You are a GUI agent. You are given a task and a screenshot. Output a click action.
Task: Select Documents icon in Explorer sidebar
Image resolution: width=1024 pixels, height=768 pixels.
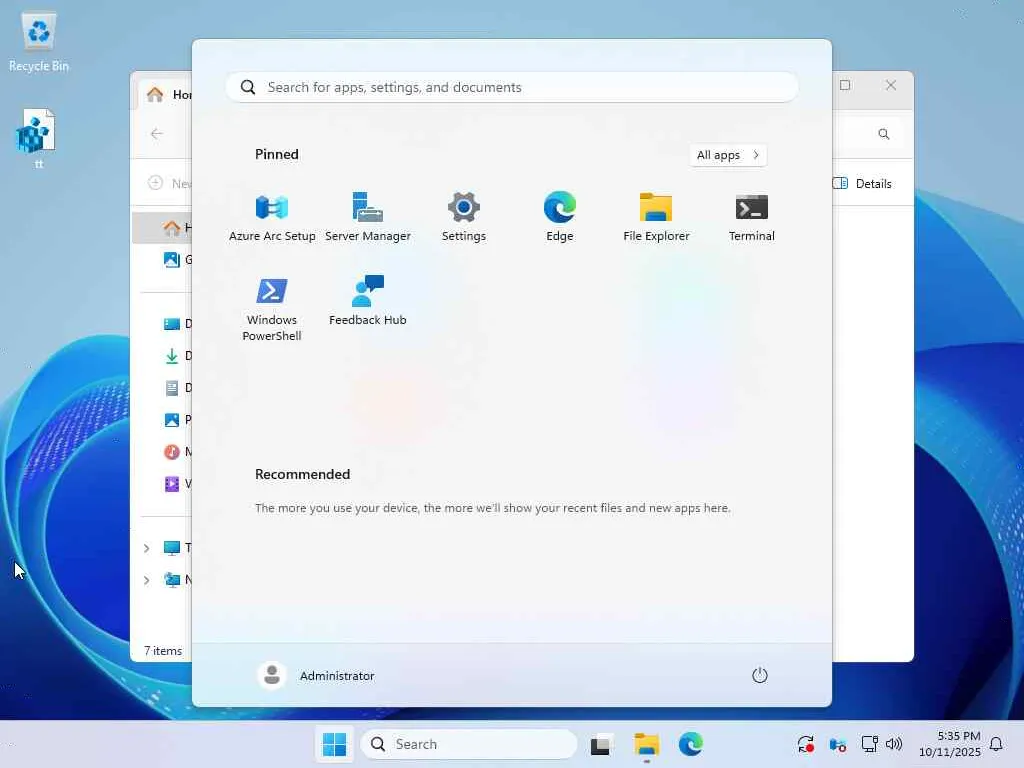[x=172, y=388]
